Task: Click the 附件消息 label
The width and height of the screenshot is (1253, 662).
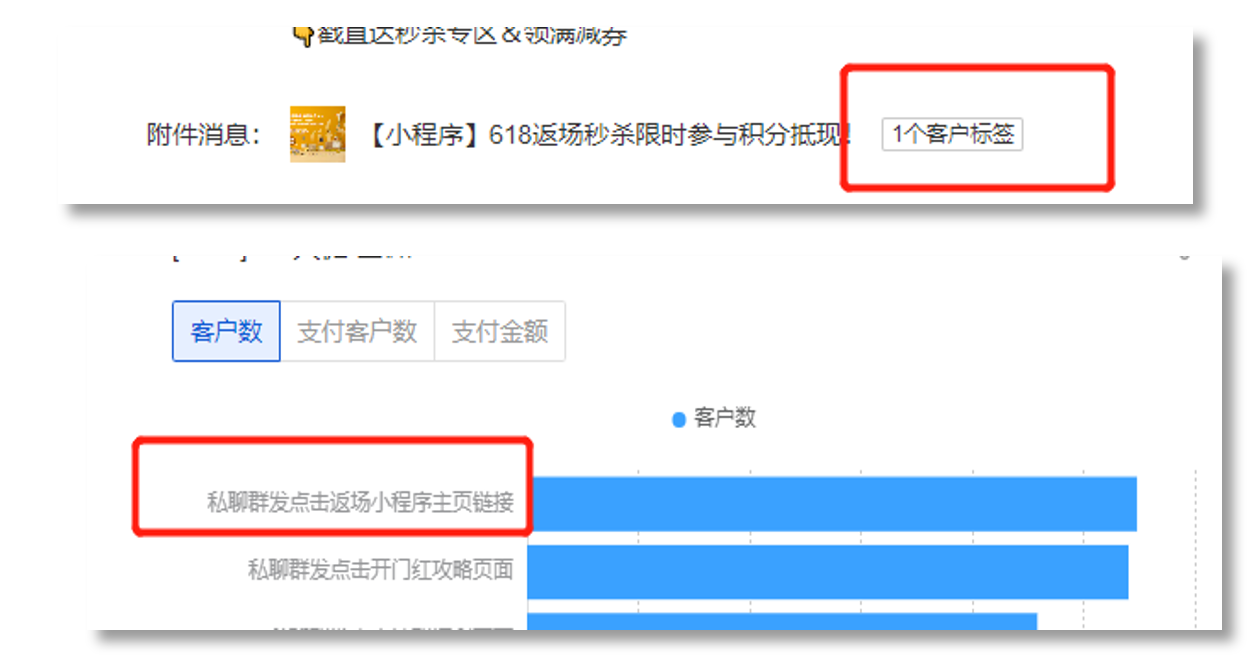Action: click(204, 135)
